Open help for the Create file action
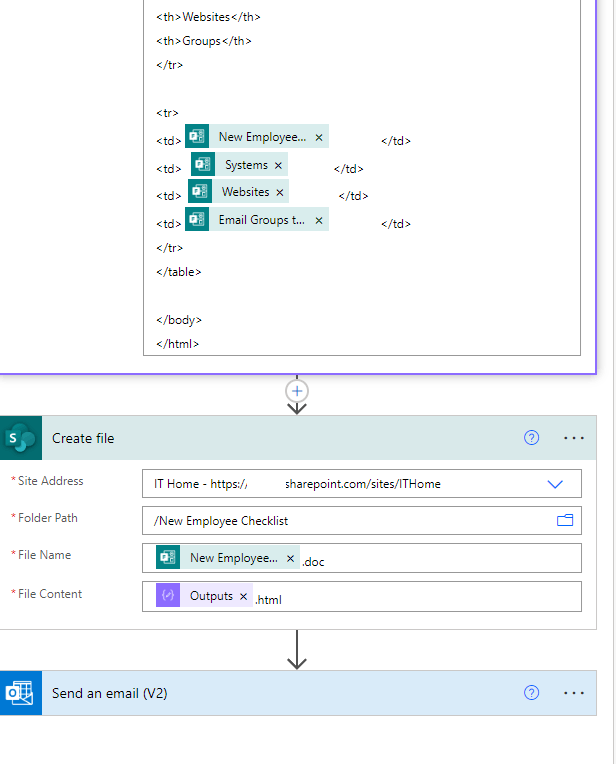The width and height of the screenshot is (616, 764). tap(531, 438)
